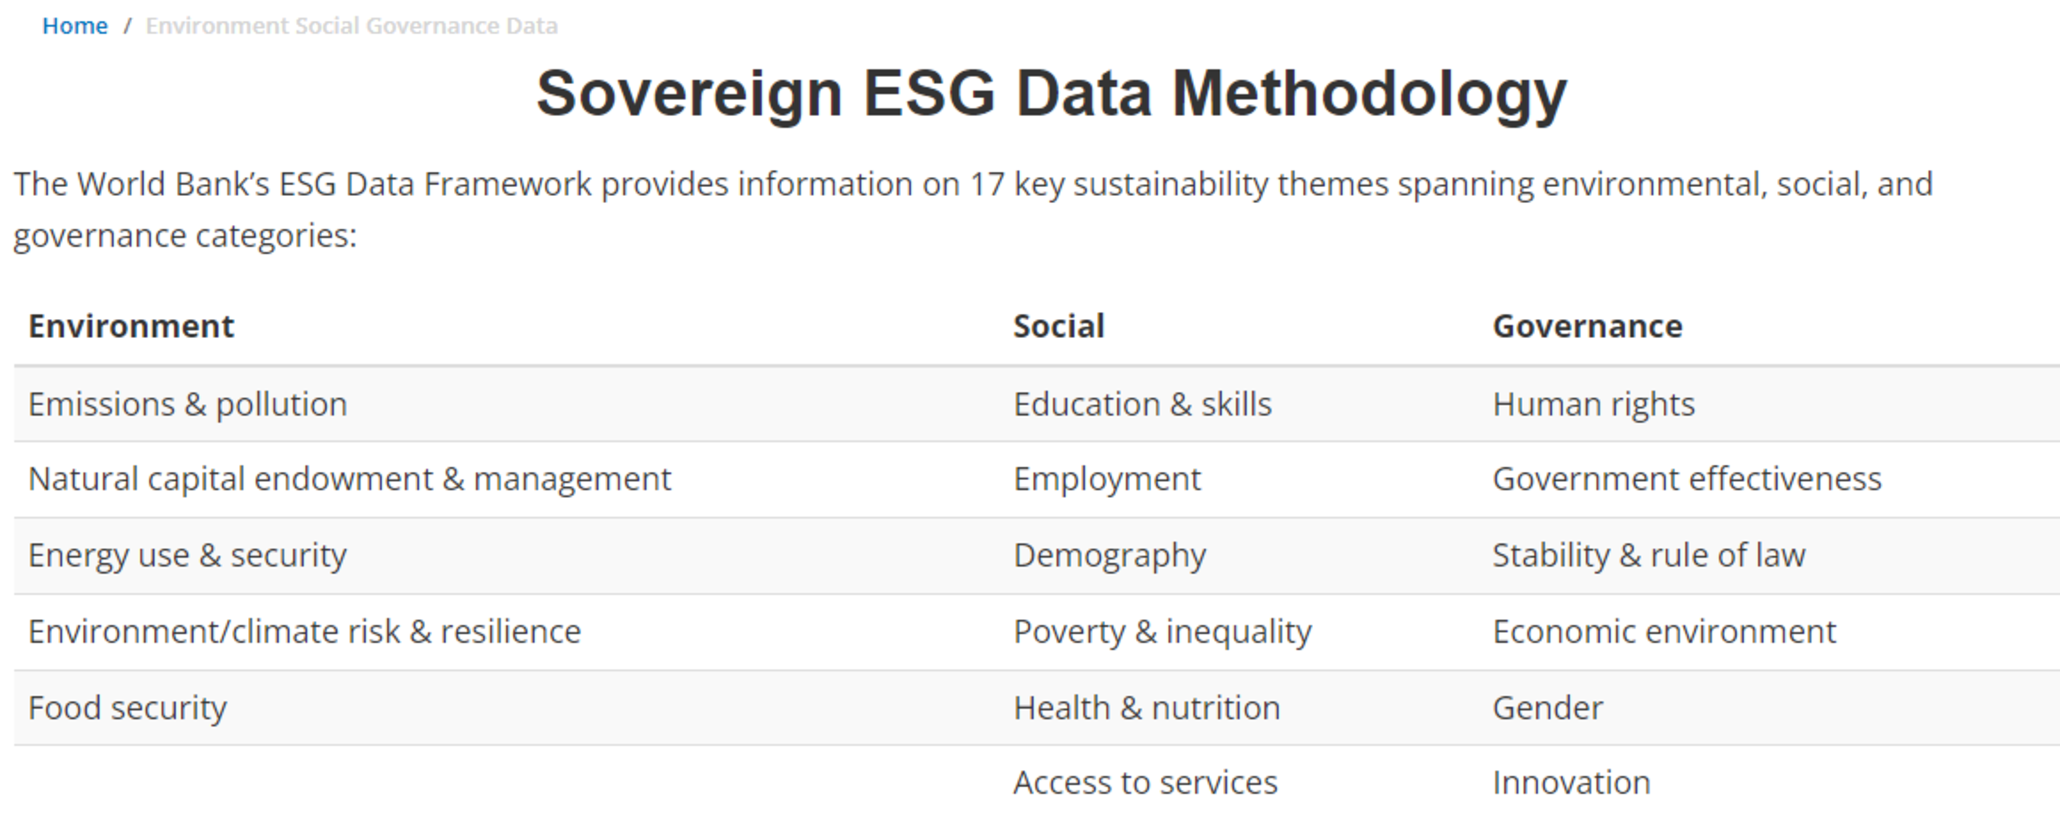Click the Food security cell
The width and height of the screenshot is (2060, 840).
tap(128, 708)
